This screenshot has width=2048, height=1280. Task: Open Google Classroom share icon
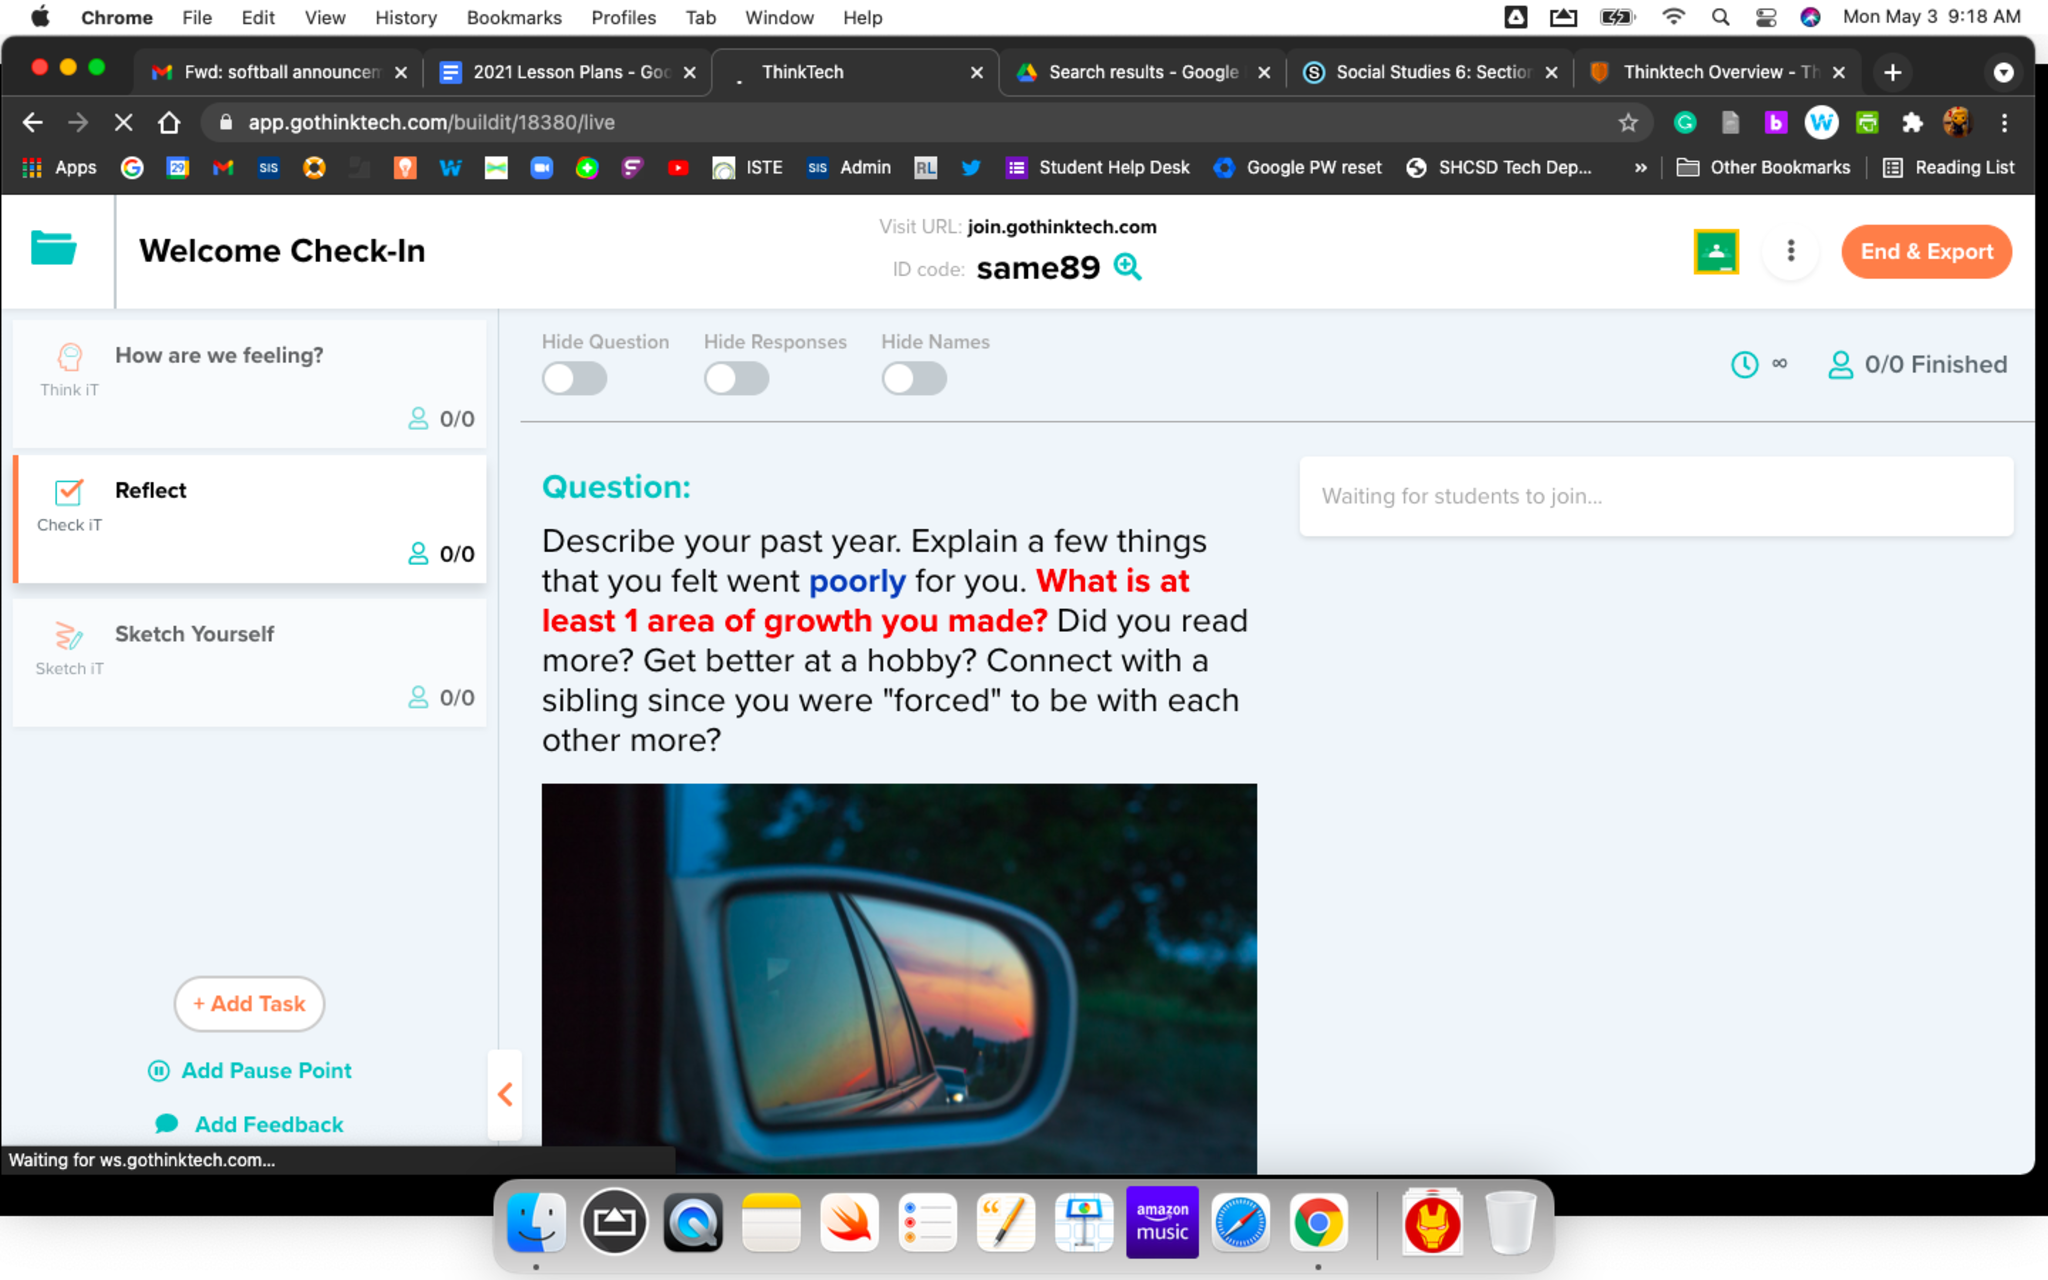click(1716, 252)
